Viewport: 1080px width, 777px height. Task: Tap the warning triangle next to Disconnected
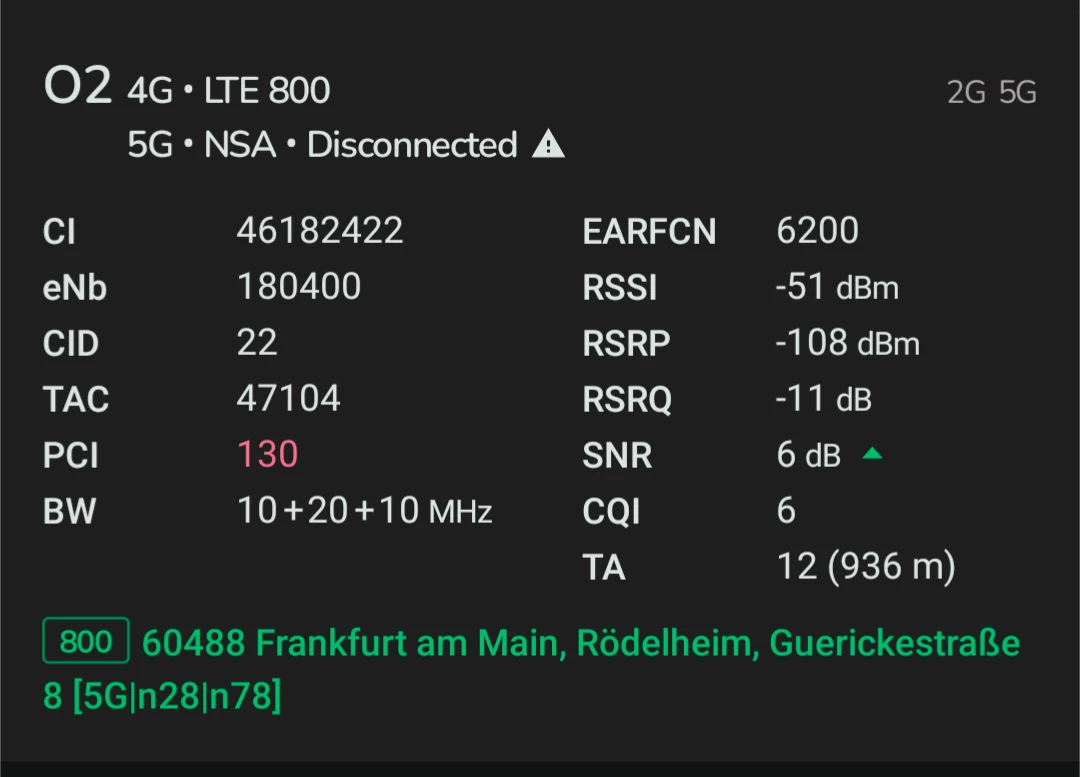(x=548, y=146)
